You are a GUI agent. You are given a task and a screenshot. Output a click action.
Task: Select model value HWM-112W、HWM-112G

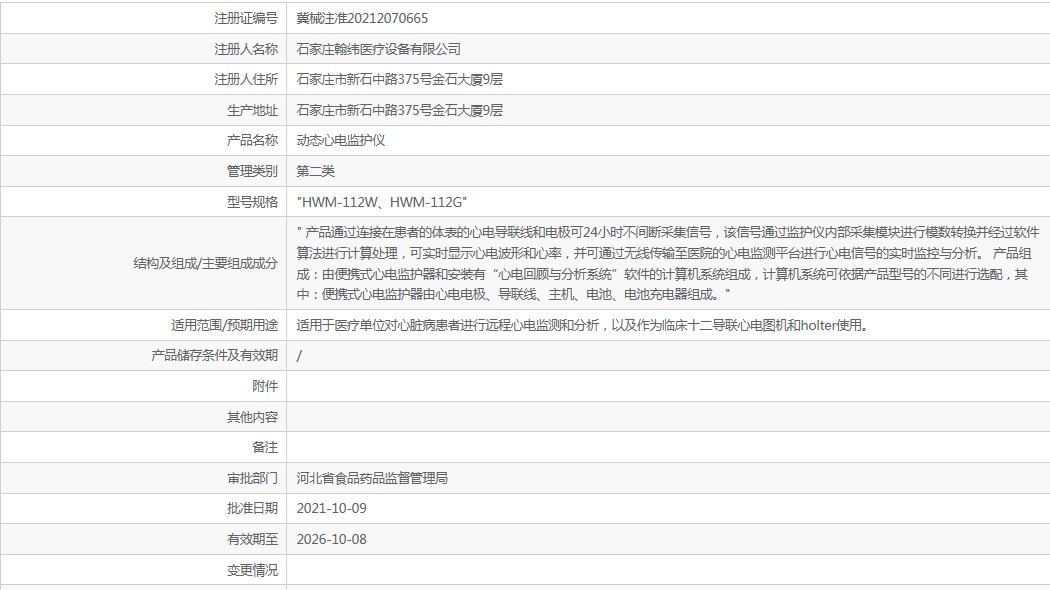pos(382,202)
